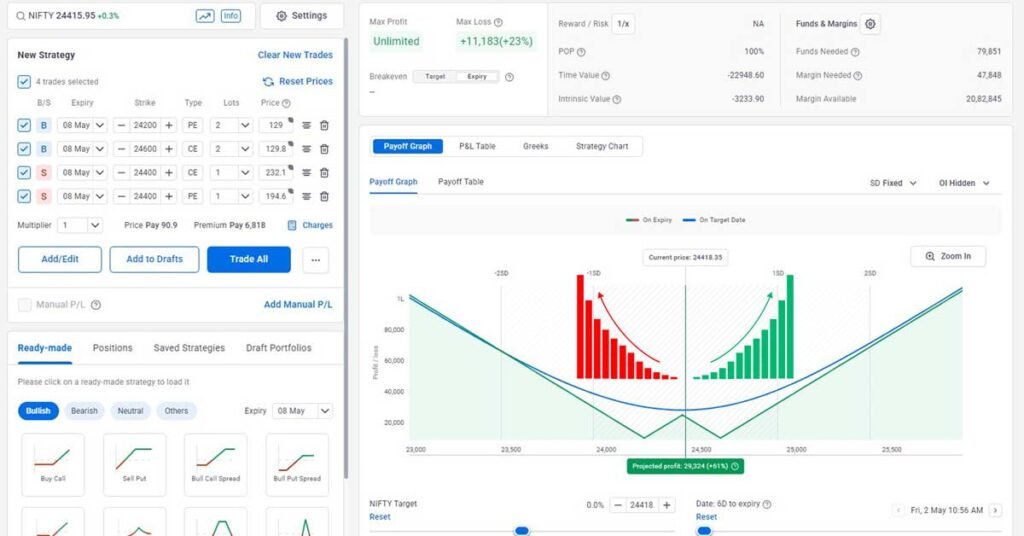
Task: Click Zoom In on payoff graph
Action: point(948,257)
